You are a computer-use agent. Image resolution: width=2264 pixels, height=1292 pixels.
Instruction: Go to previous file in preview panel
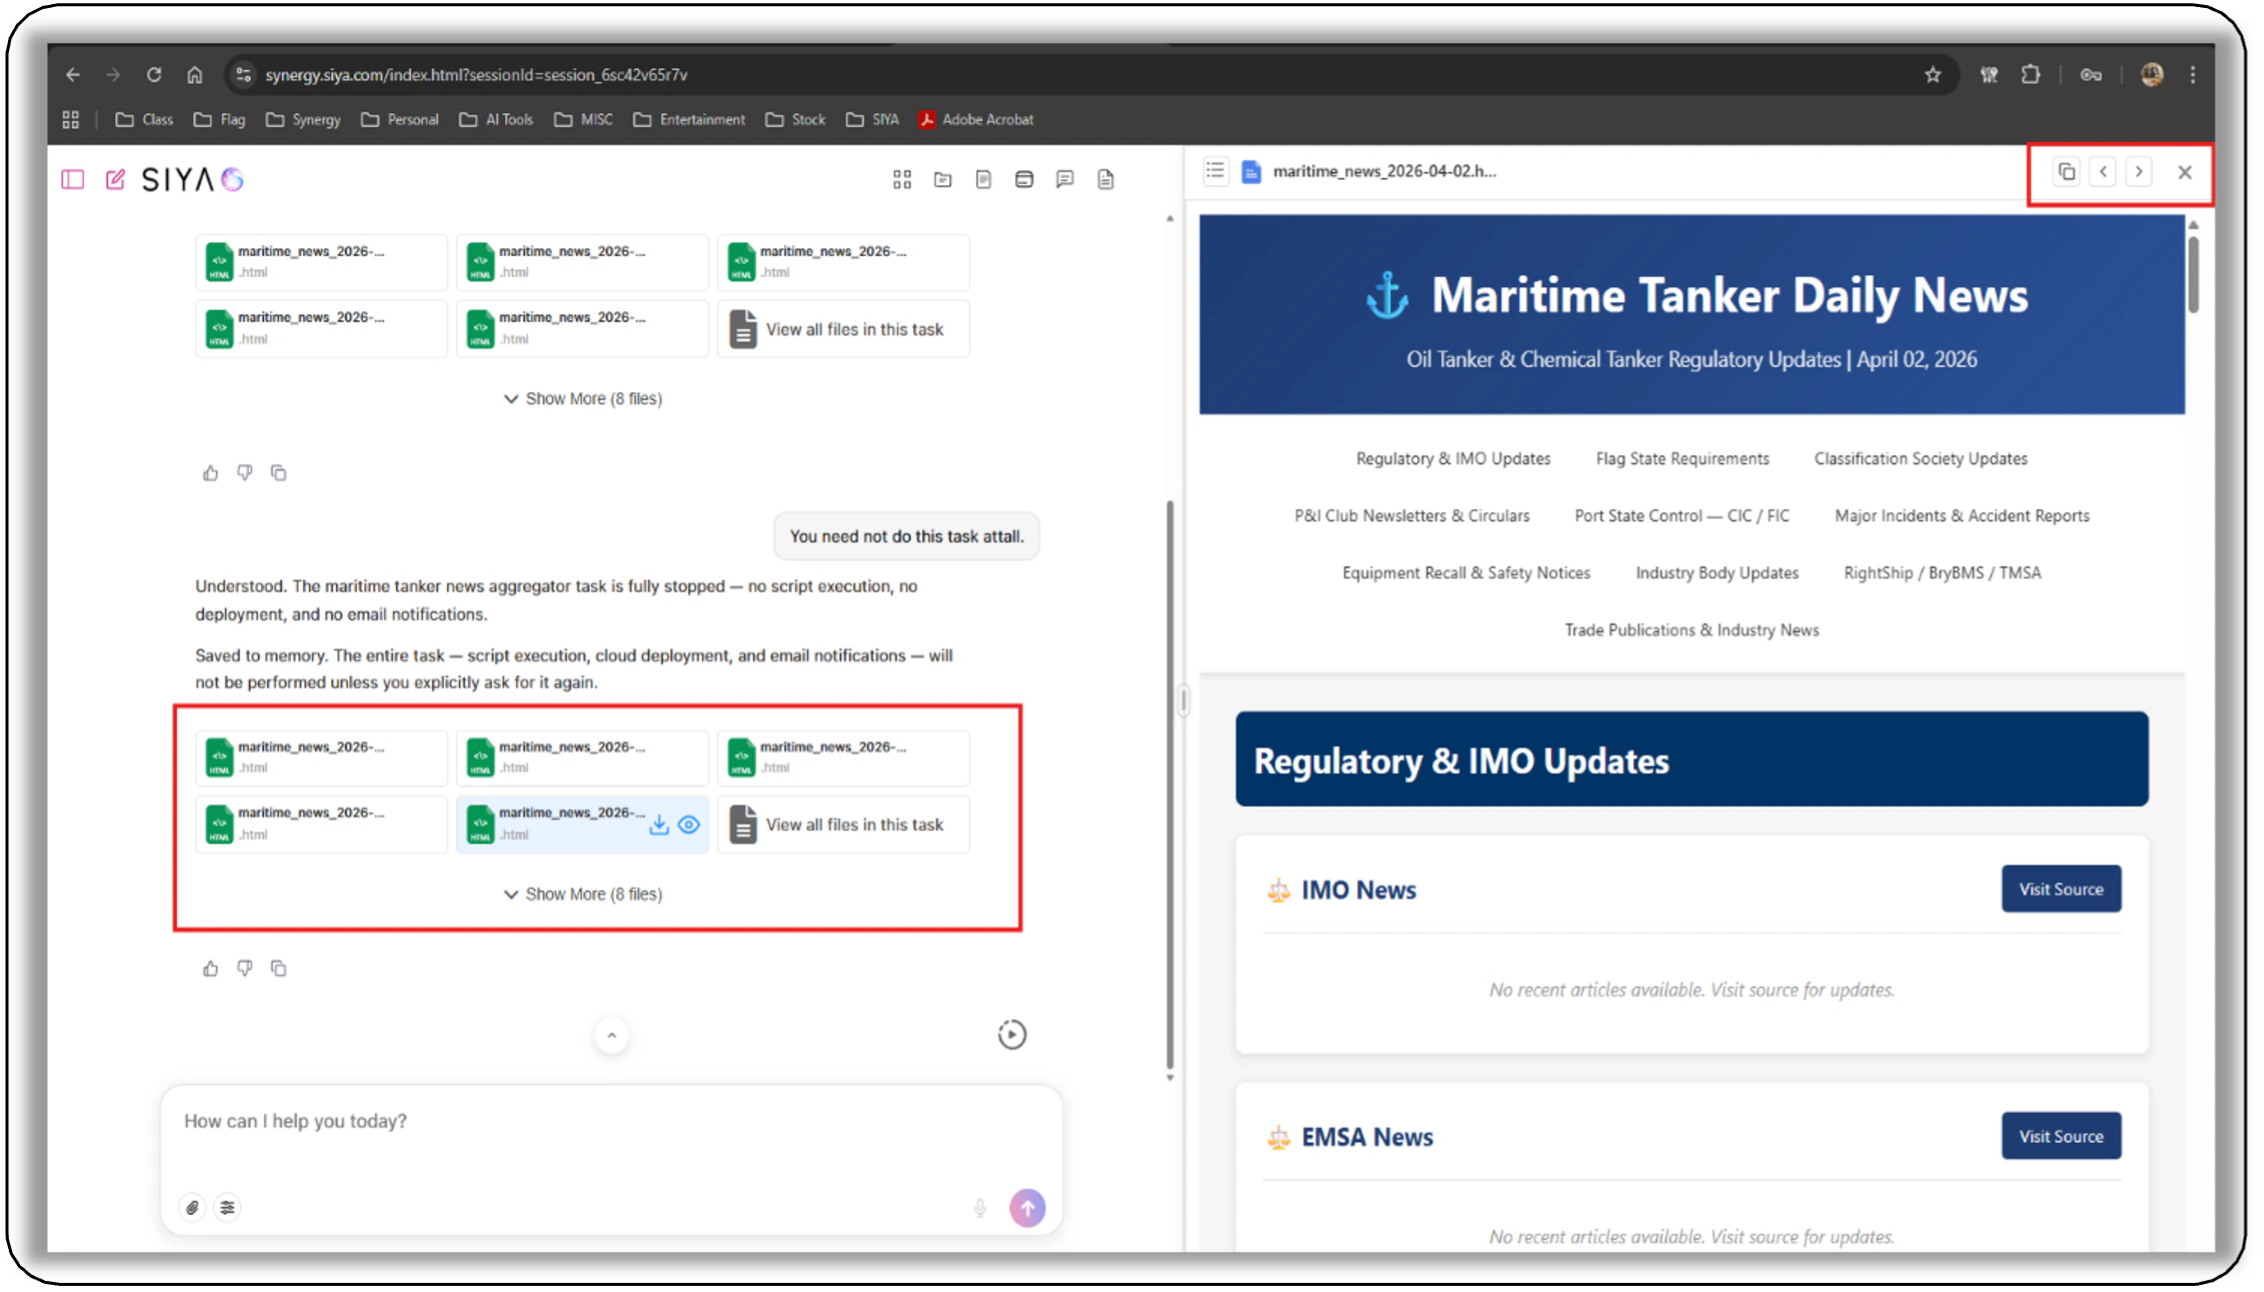pos(2103,172)
